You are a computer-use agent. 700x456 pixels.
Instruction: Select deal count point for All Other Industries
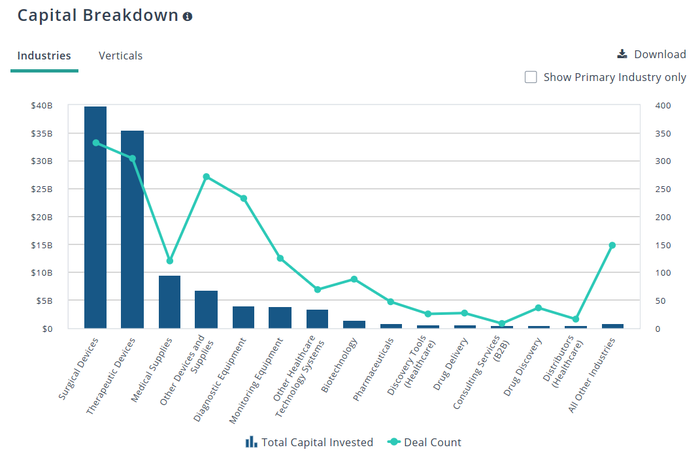pyautogui.click(x=612, y=245)
